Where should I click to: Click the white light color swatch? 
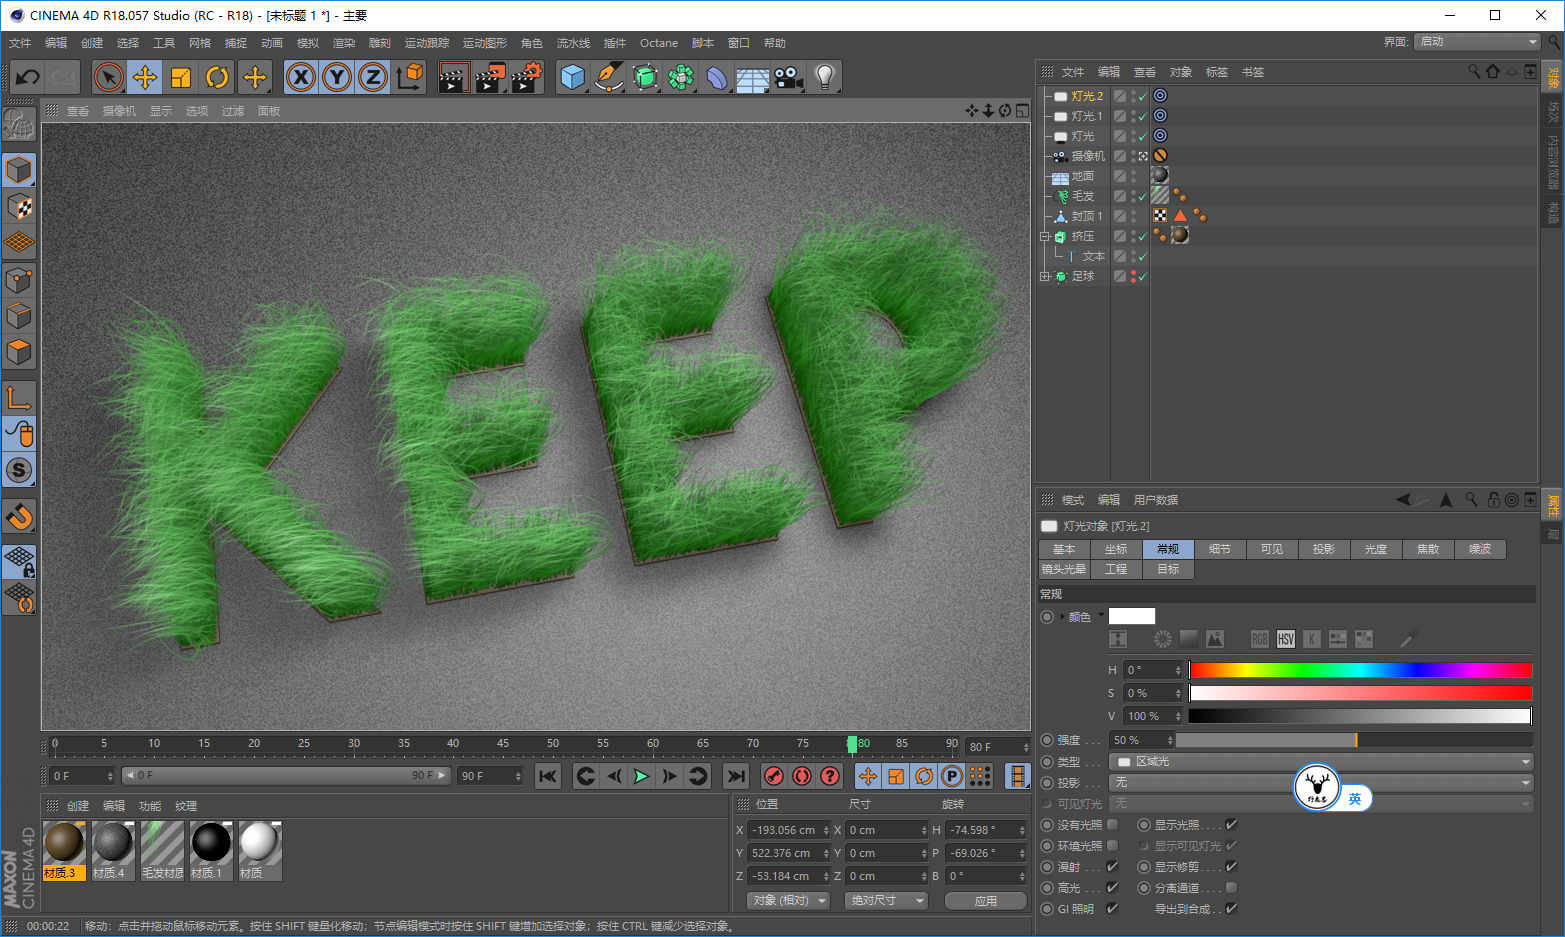click(1132, 616)
